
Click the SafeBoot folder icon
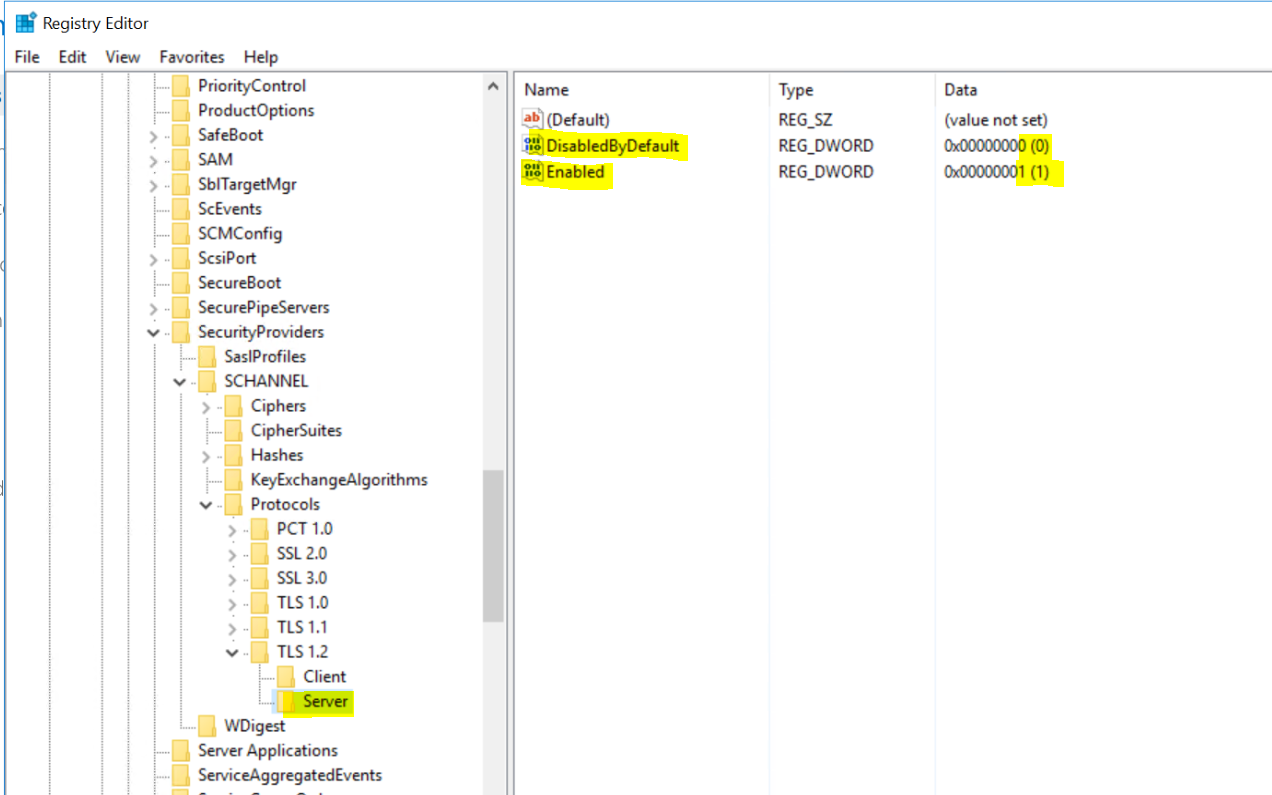[181, 135]
